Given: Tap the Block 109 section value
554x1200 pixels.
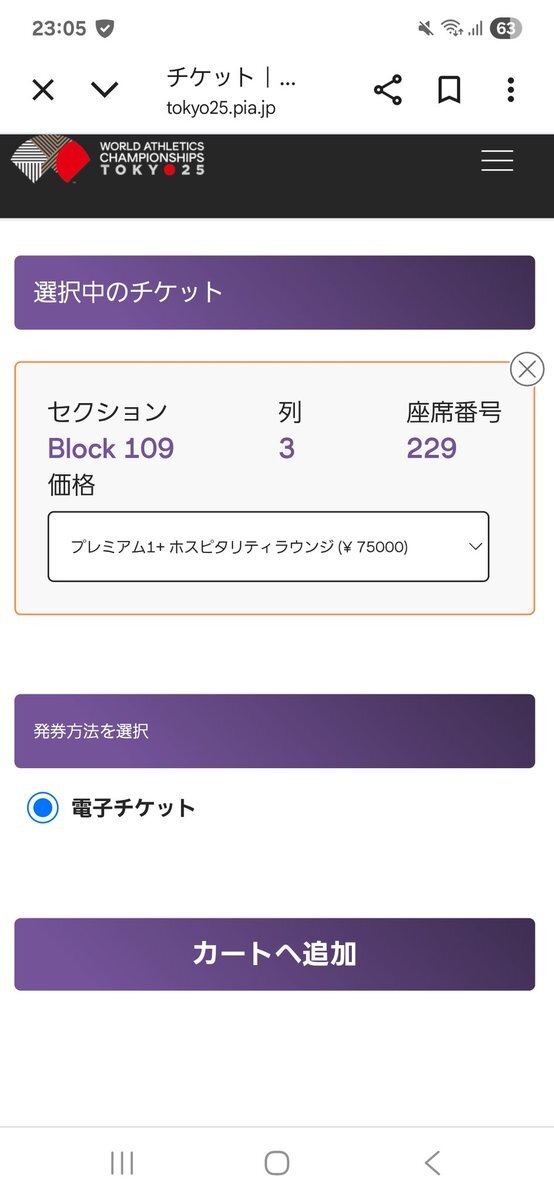Looking at the screenshot, I should tap(111, 448).
